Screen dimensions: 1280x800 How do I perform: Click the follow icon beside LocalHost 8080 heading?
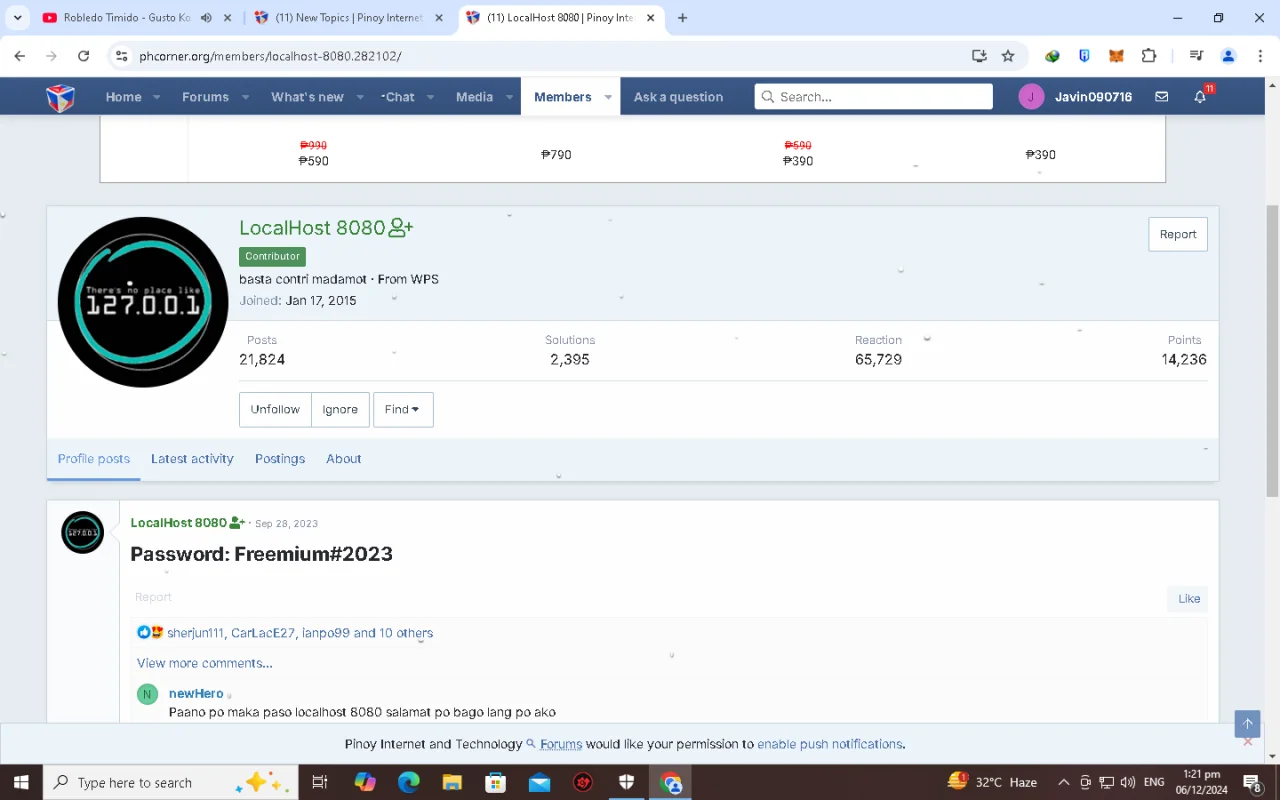[400, 228]
